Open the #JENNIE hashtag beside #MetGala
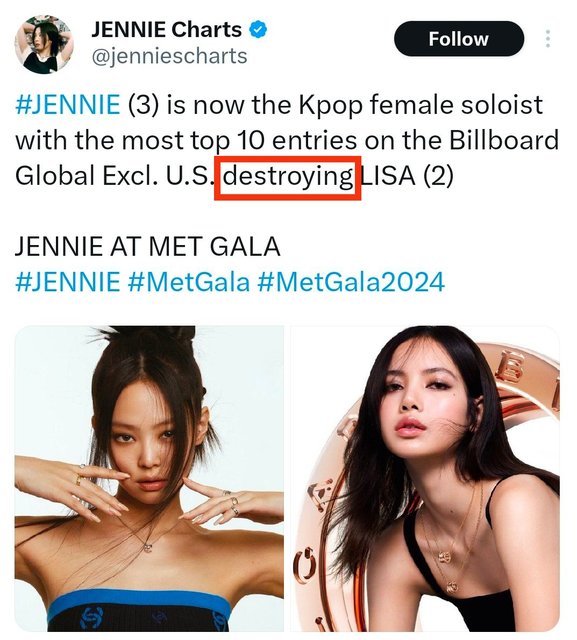 tap(68, 282)
